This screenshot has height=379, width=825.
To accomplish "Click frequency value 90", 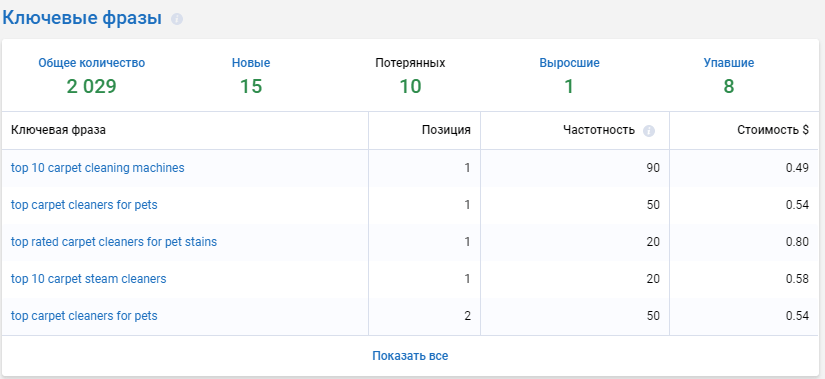I will coord(653,168).
